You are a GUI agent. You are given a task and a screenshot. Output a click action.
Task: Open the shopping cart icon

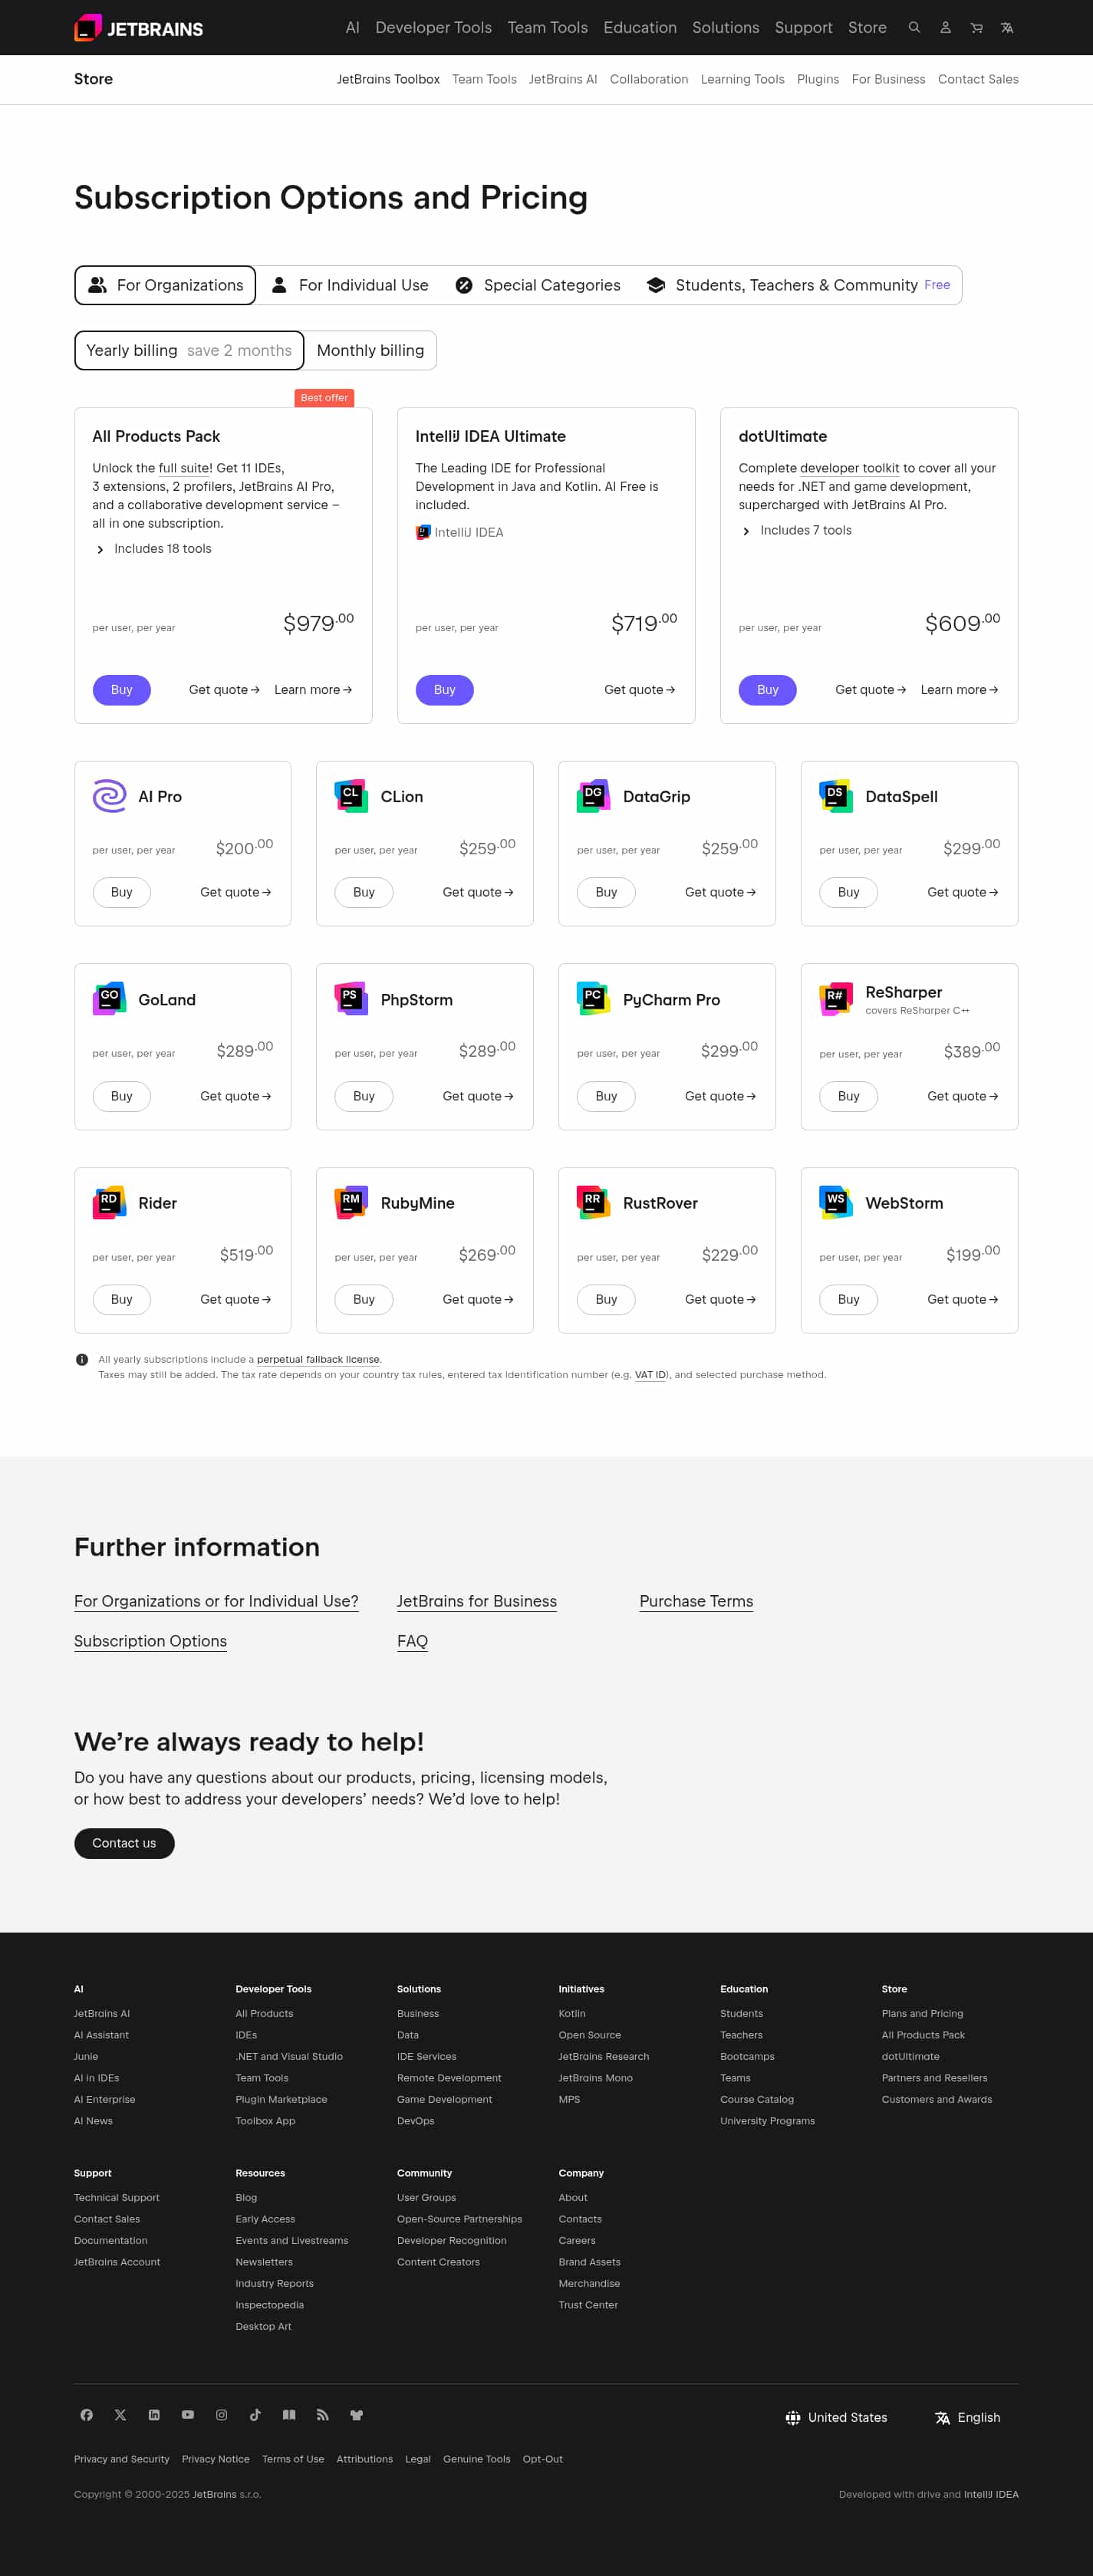click(x=976, y=28)
